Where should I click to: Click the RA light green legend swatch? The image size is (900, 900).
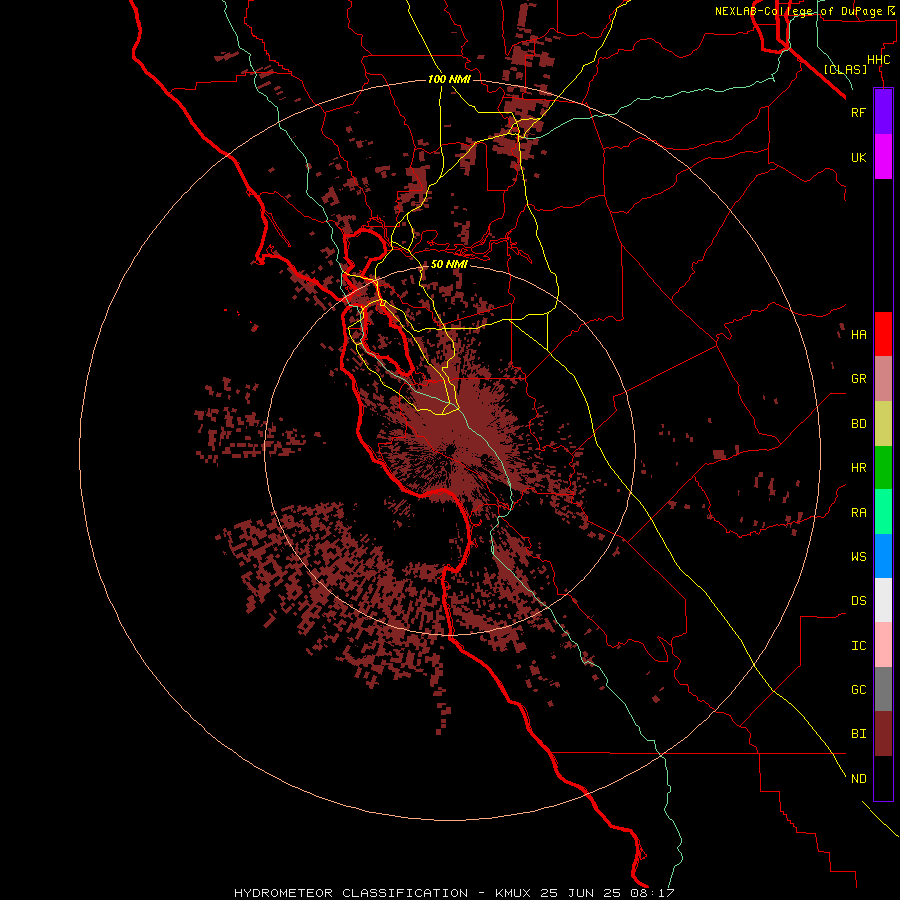[883, 512]
